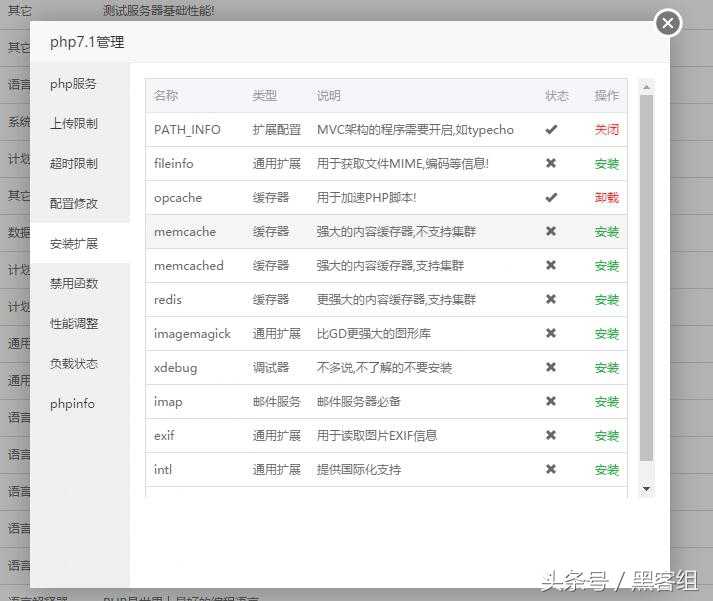Image resolution: width=713 pixels, height=601 pixels.
Task: Click description 邮件服务器必备
Action: [359, 401]
